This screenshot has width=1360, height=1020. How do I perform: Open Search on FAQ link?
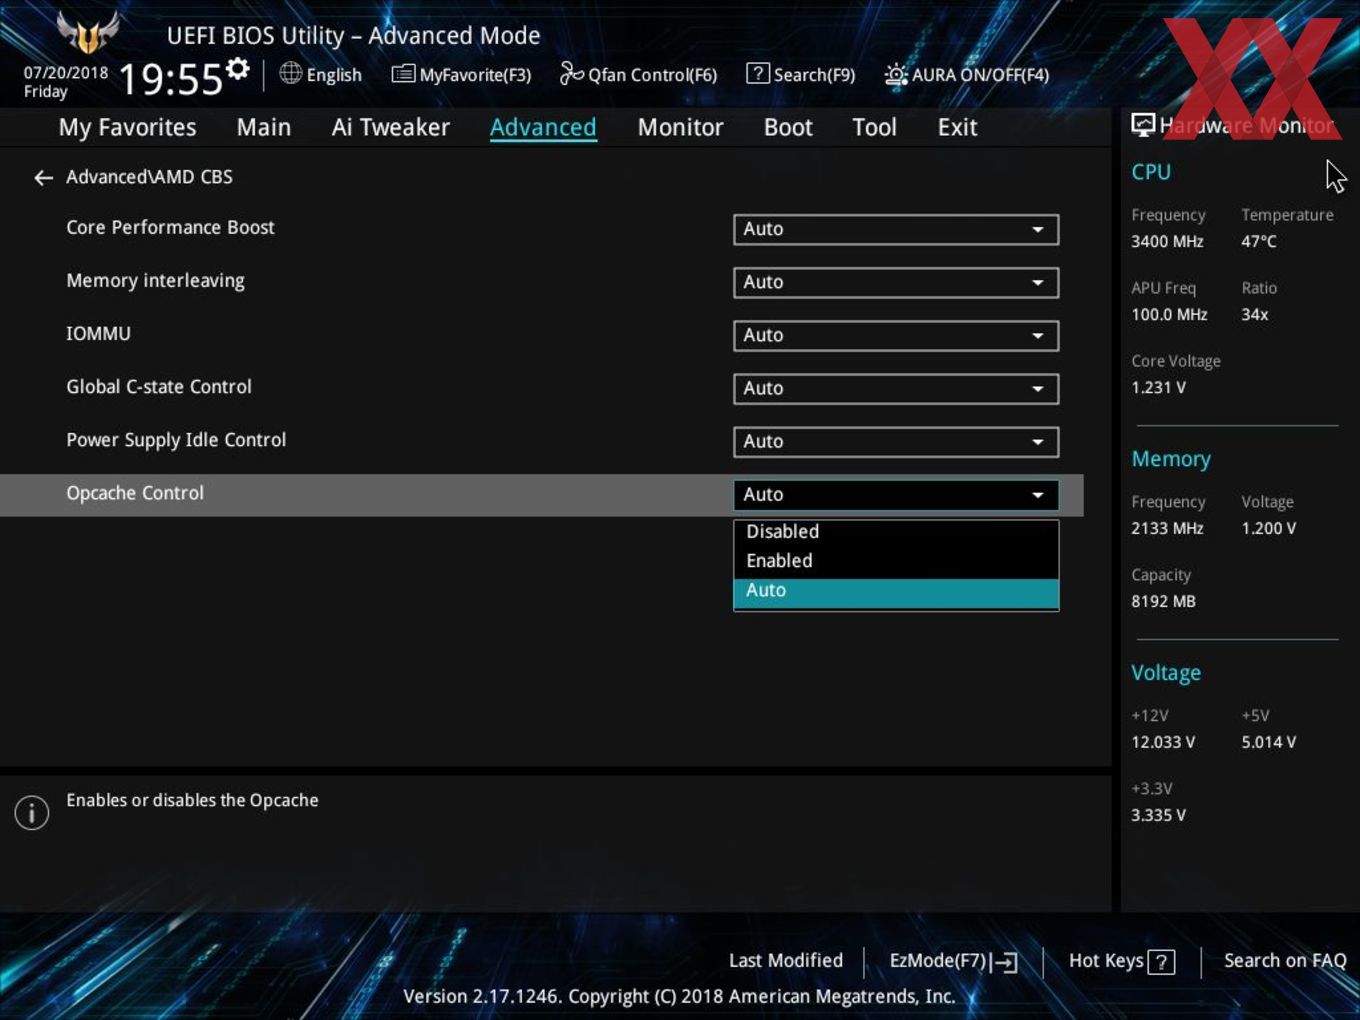tap(1285, 960)
